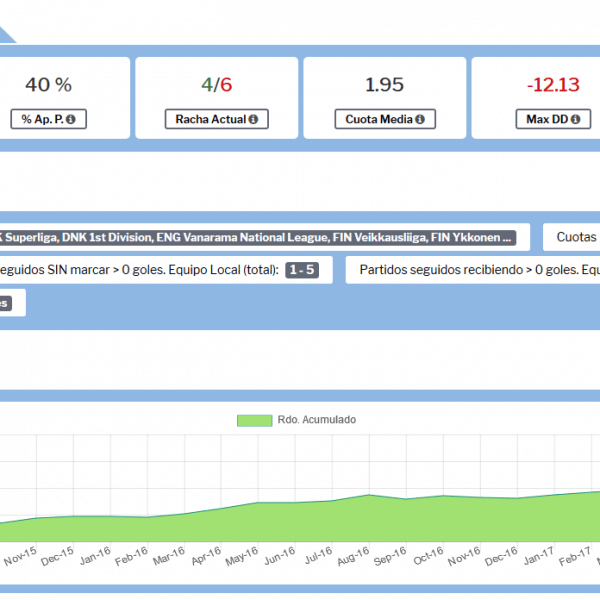
Task: Click the Partidos seguidos recibiendo filter text
Action: click(x=479, y=270)
